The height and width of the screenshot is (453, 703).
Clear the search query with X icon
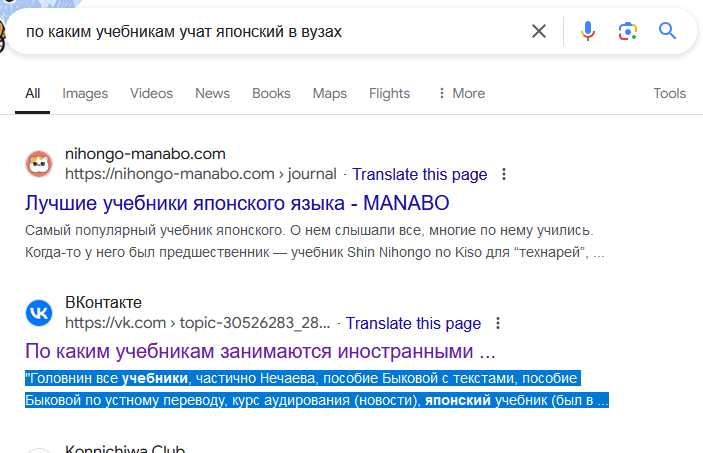coord(539,31)
